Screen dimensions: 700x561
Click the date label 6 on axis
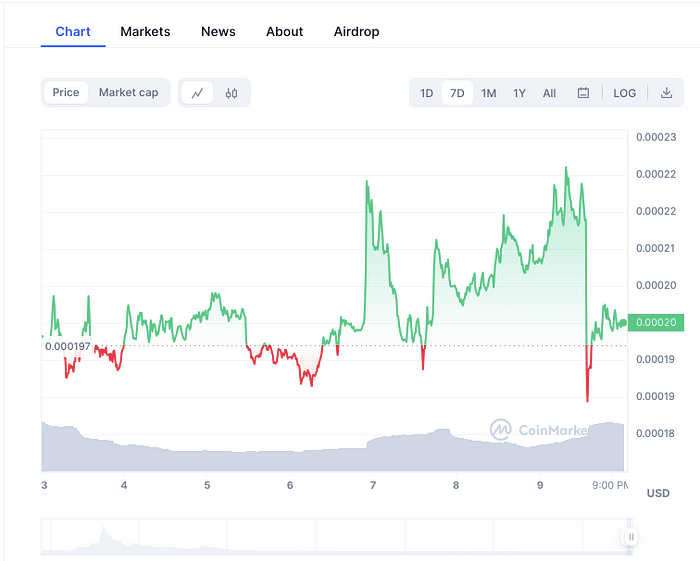290,485
